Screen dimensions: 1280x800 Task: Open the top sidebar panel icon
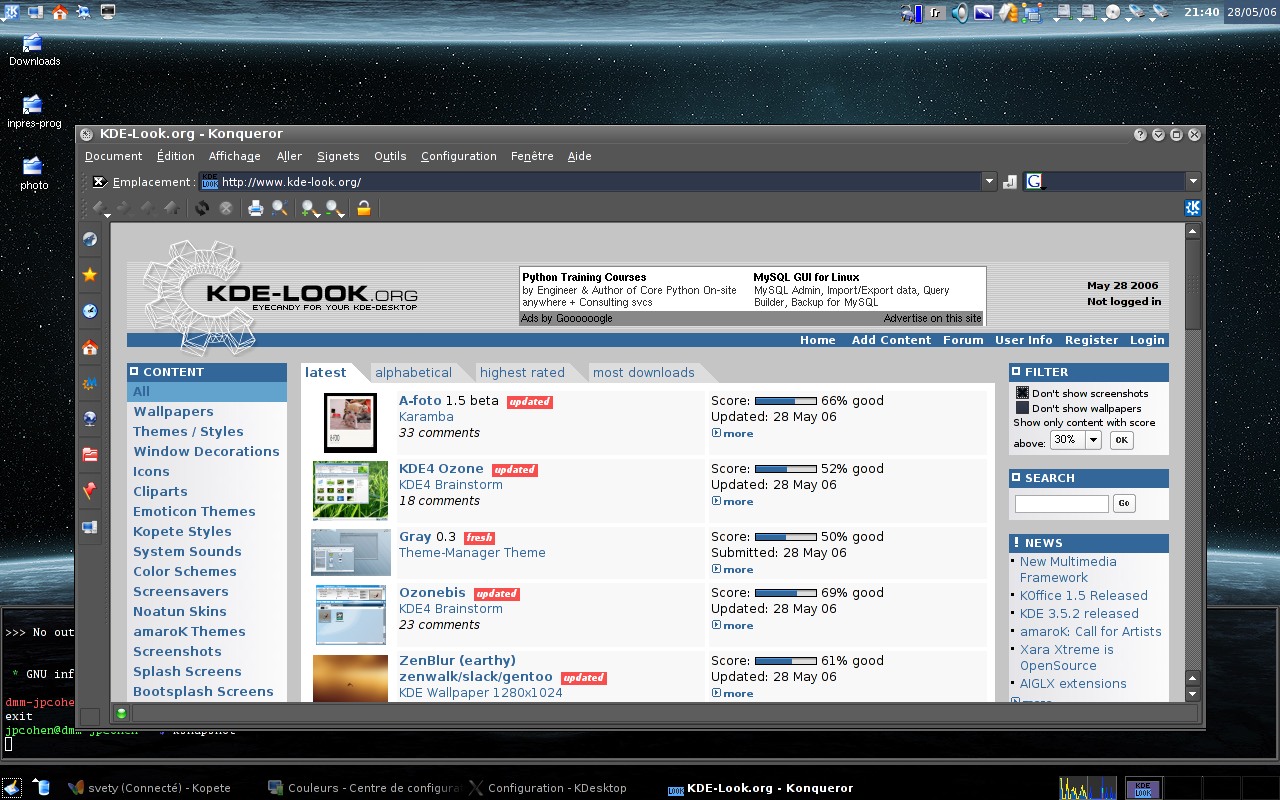[x=90, y=239]
